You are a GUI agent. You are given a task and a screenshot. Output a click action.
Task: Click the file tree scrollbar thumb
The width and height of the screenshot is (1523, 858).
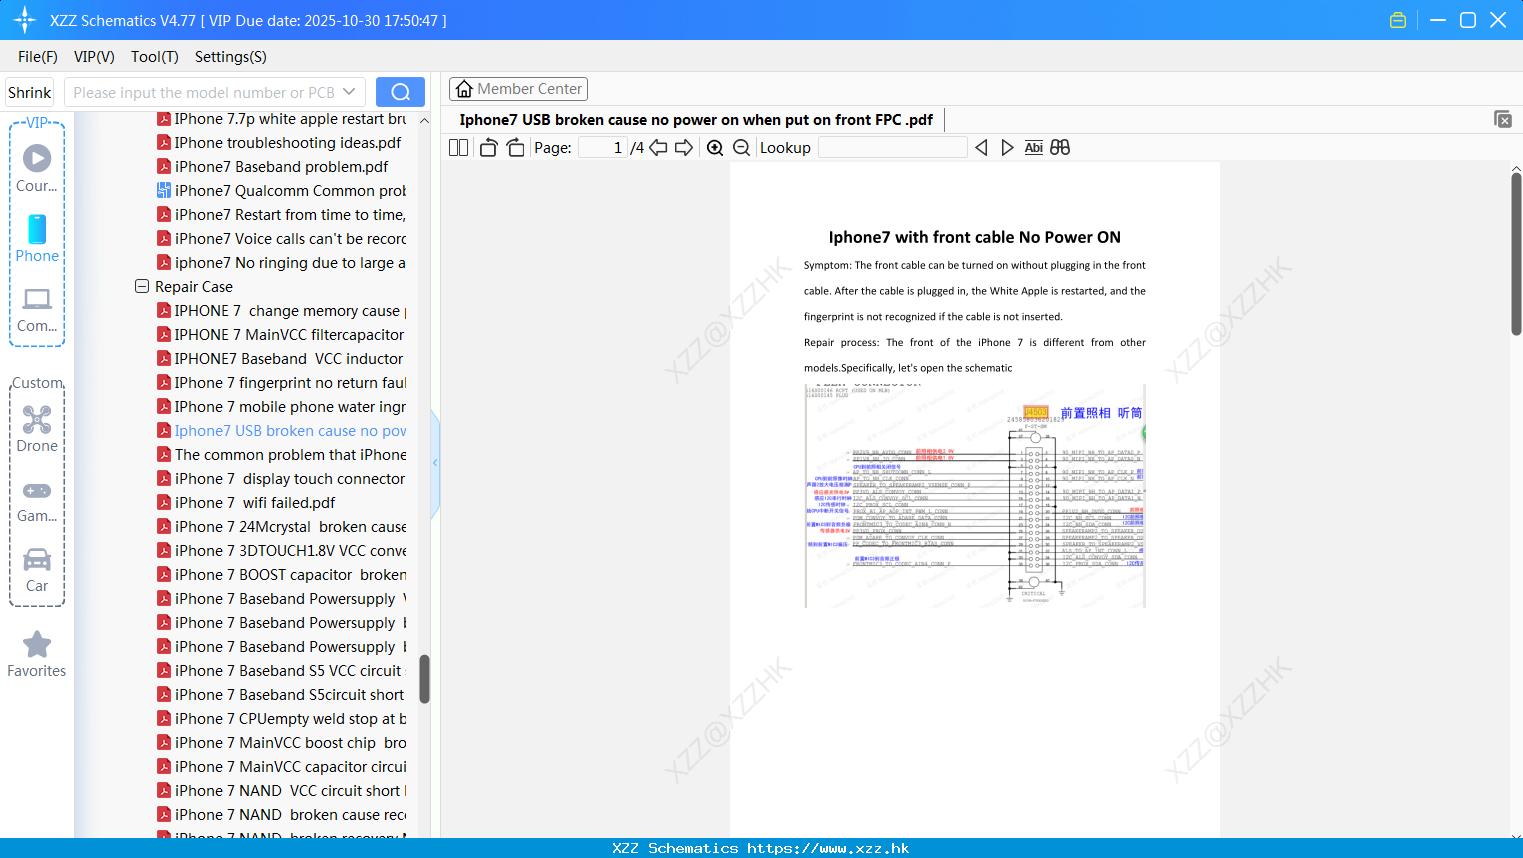click(424, 679)
